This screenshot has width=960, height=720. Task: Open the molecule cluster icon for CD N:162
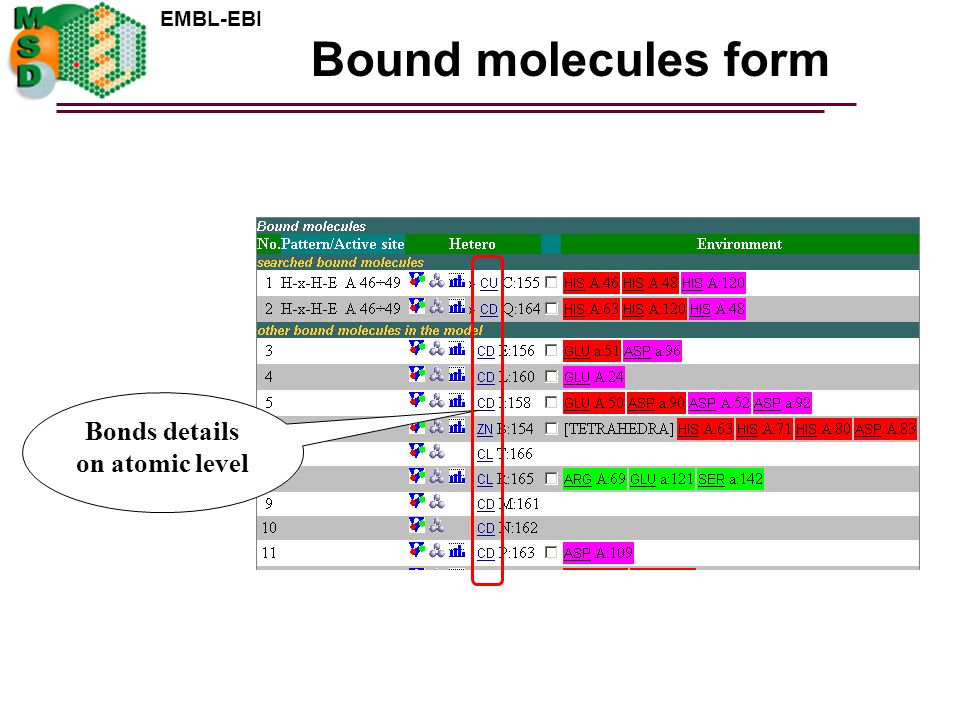point(437,525)
